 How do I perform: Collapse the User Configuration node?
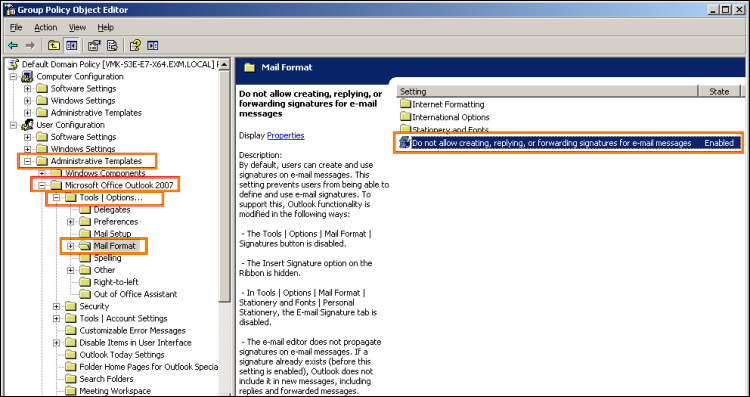point(13,125)
